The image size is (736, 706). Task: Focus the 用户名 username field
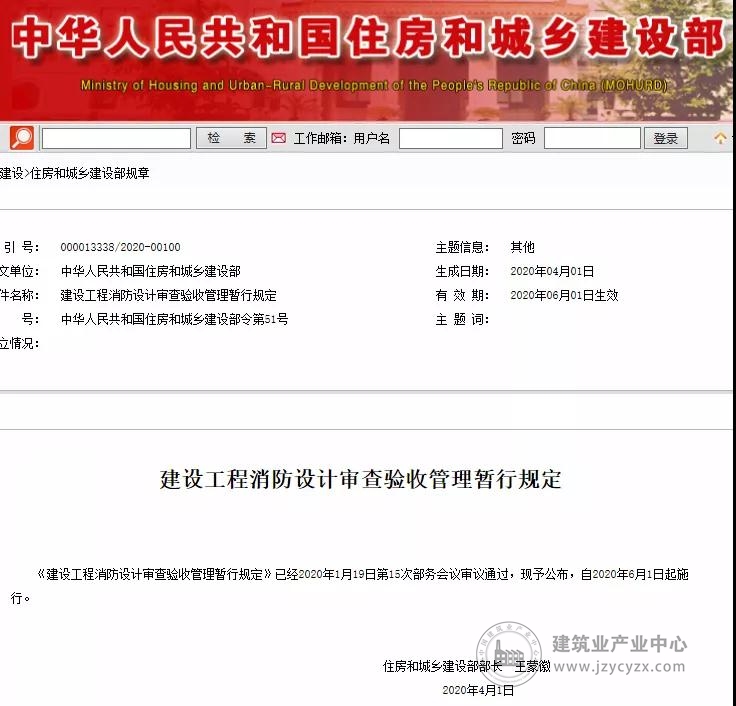pos(451,138)
